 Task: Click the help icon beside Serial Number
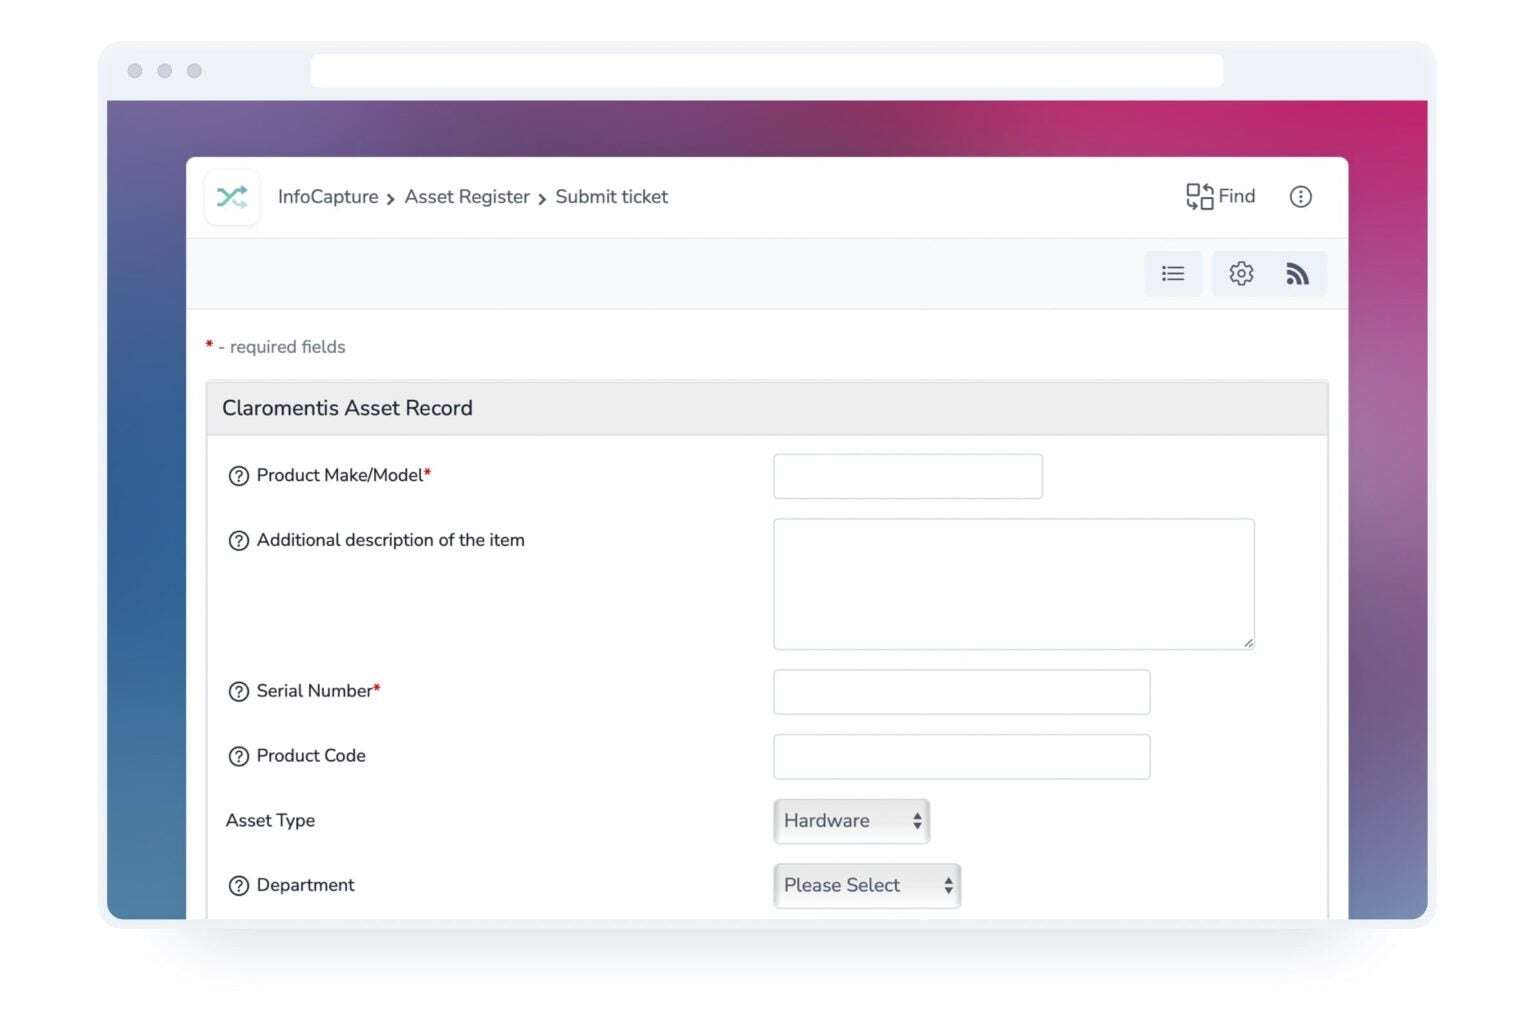pos(238,691)
